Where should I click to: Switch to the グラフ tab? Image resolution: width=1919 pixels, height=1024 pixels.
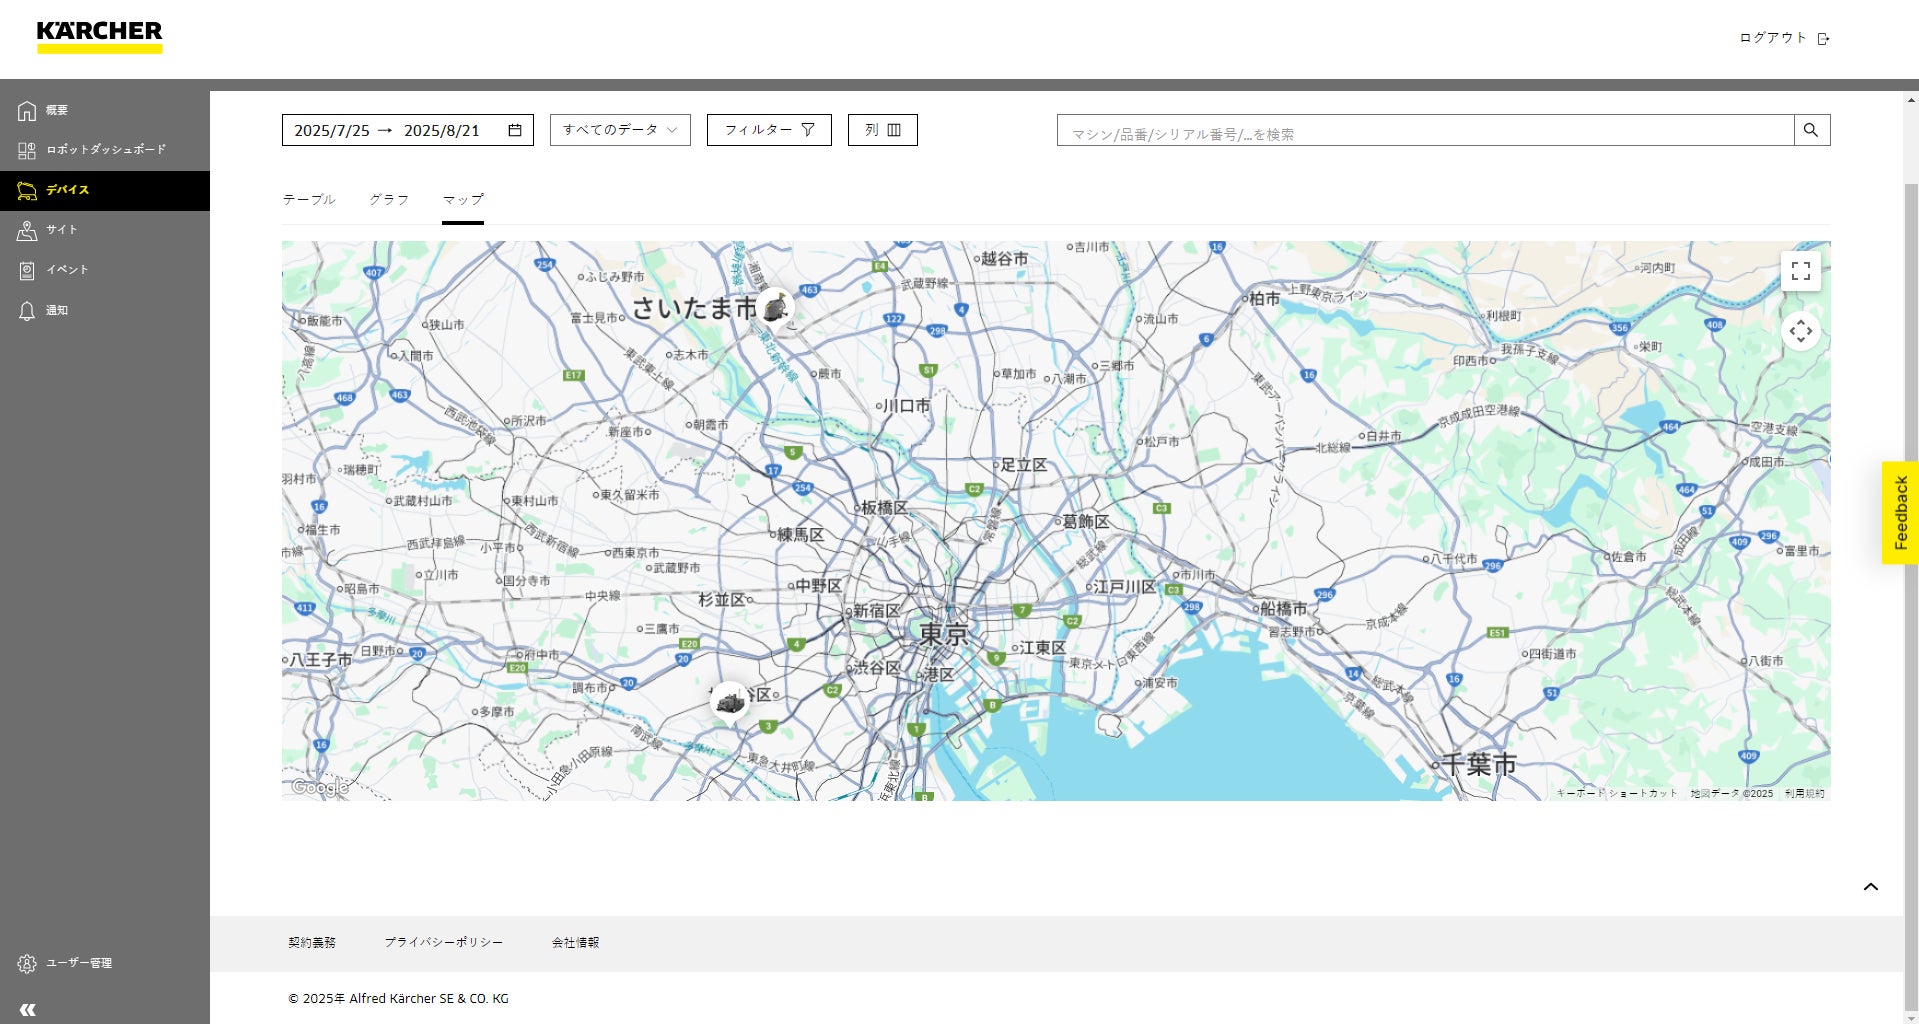coord(389,200)
